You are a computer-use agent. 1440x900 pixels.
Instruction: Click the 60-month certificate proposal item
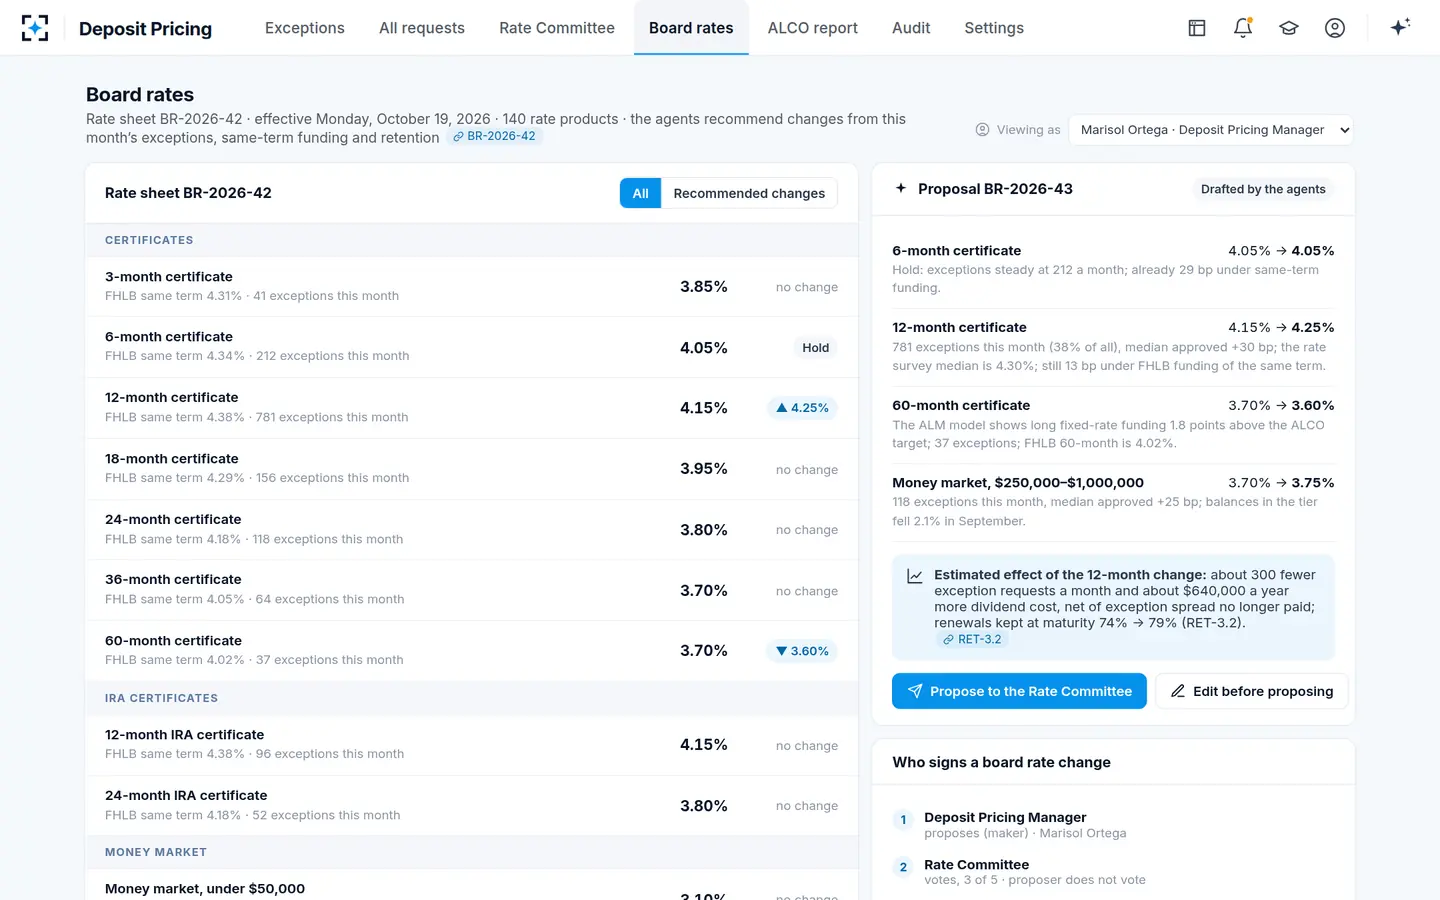(1113, 425)
